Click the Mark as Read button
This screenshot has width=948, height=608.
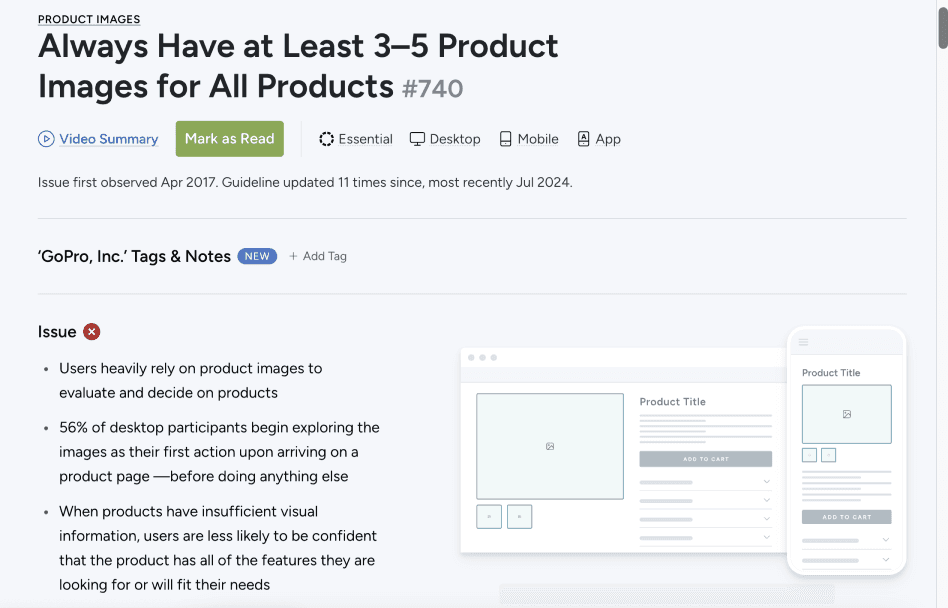point(230,139)
